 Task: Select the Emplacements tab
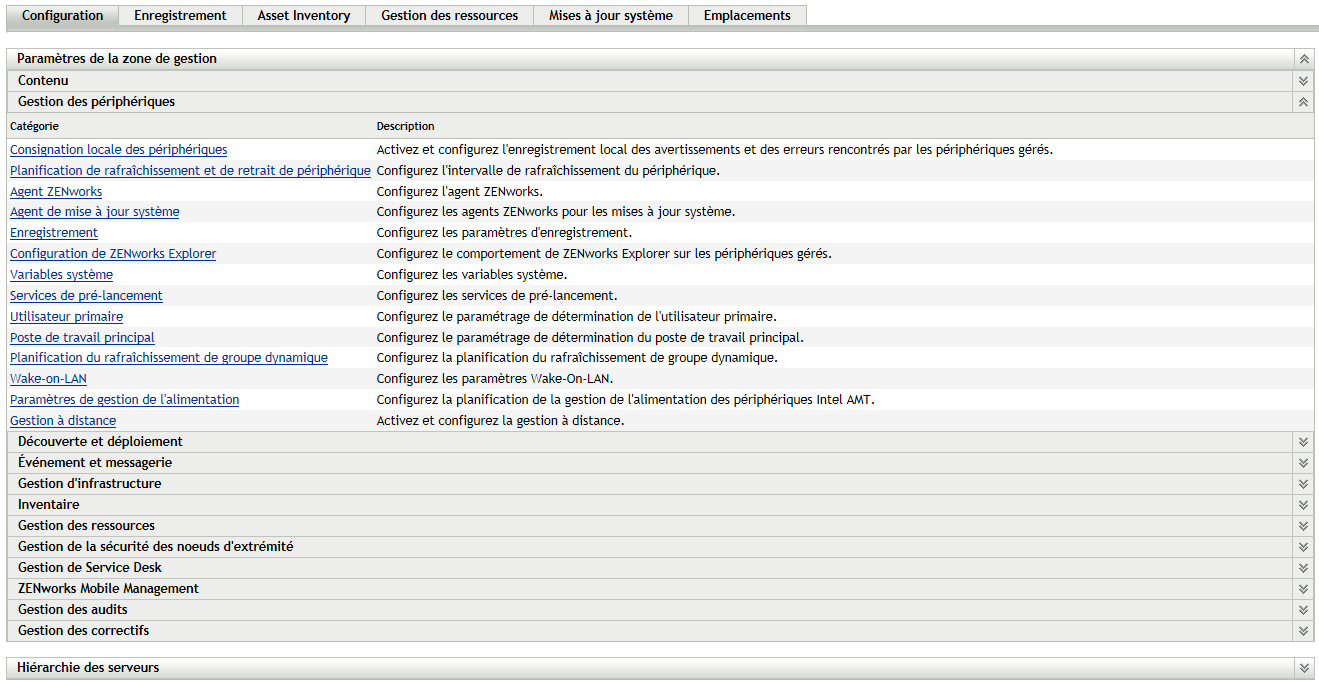[747, 16]
